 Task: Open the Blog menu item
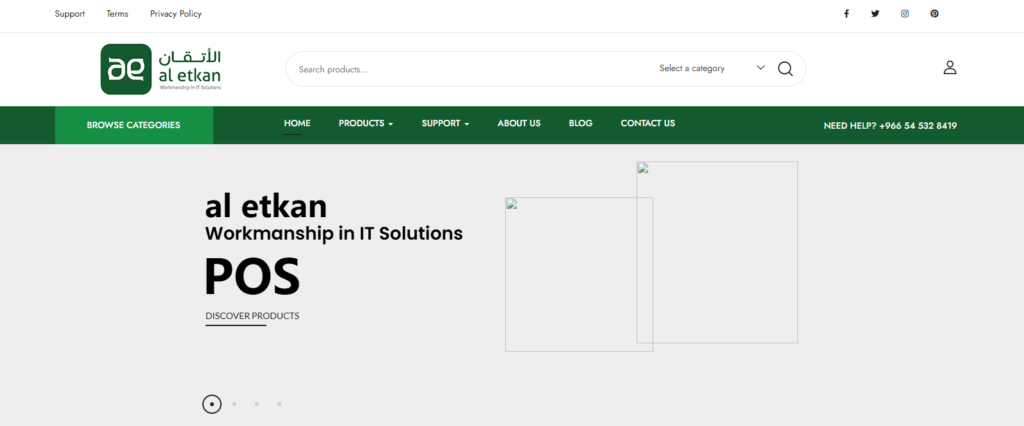click(580, 124)
